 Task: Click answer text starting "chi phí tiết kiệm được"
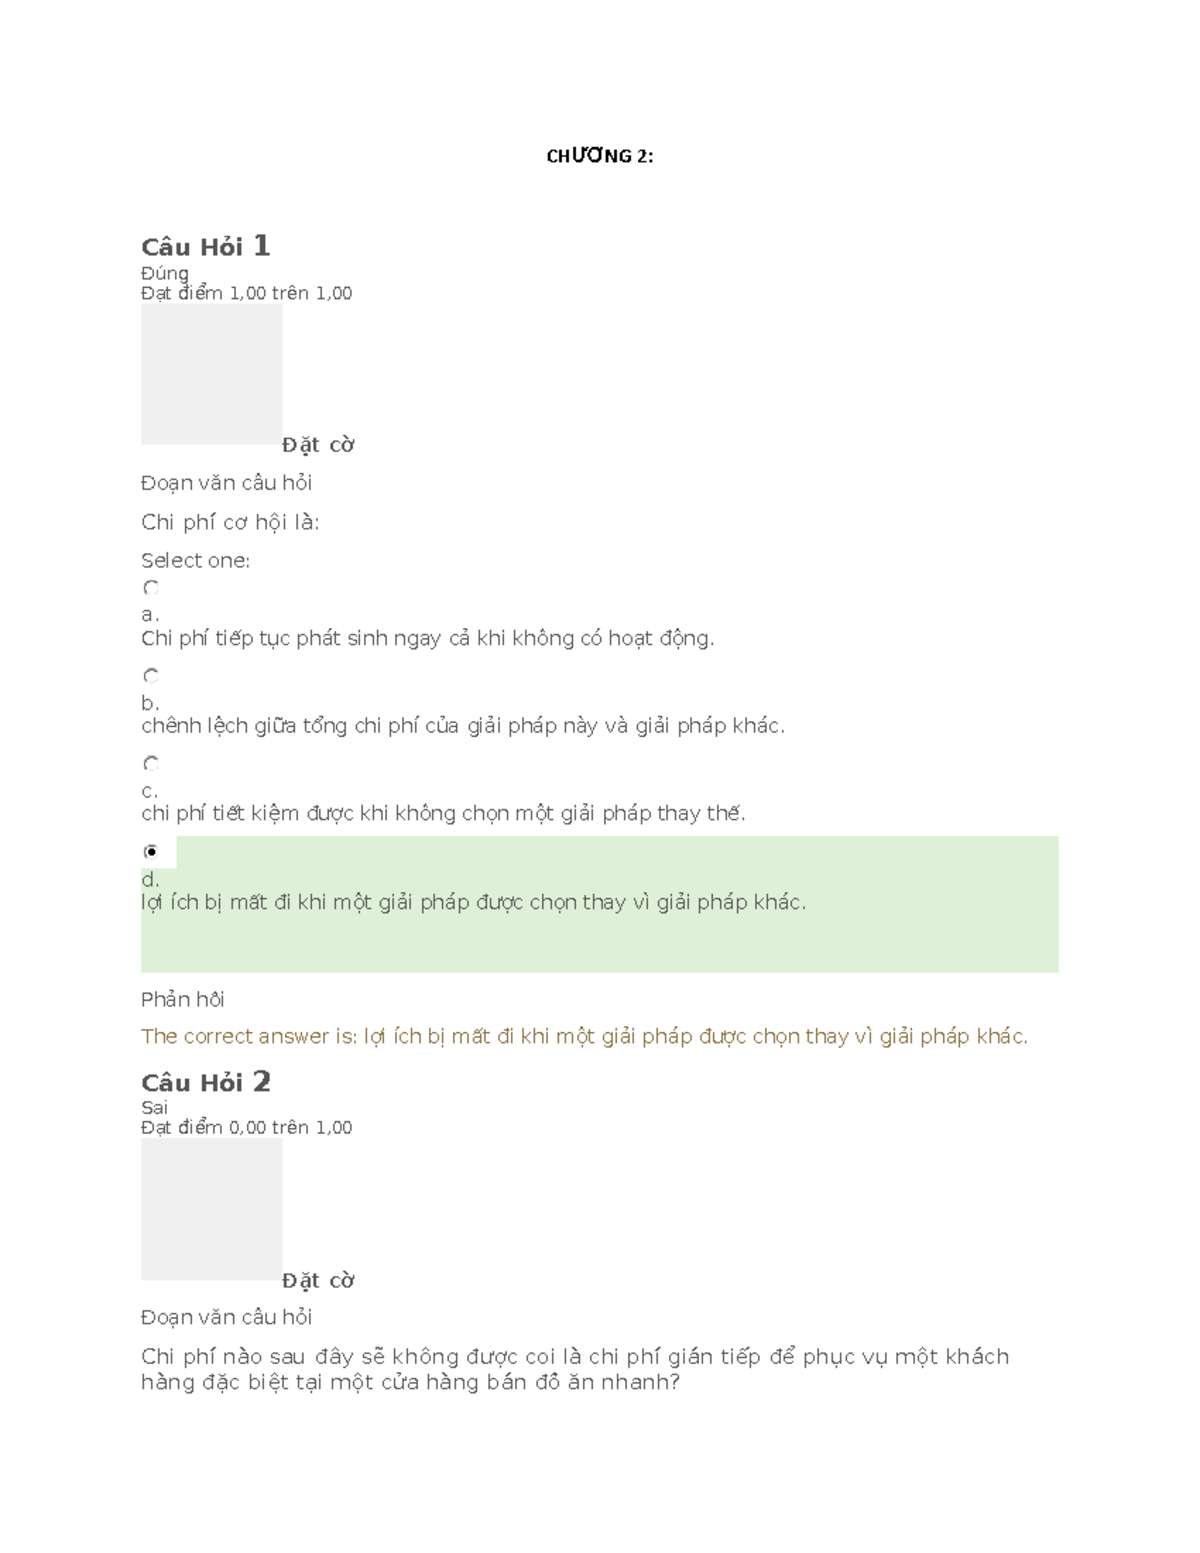click(443, 814)
